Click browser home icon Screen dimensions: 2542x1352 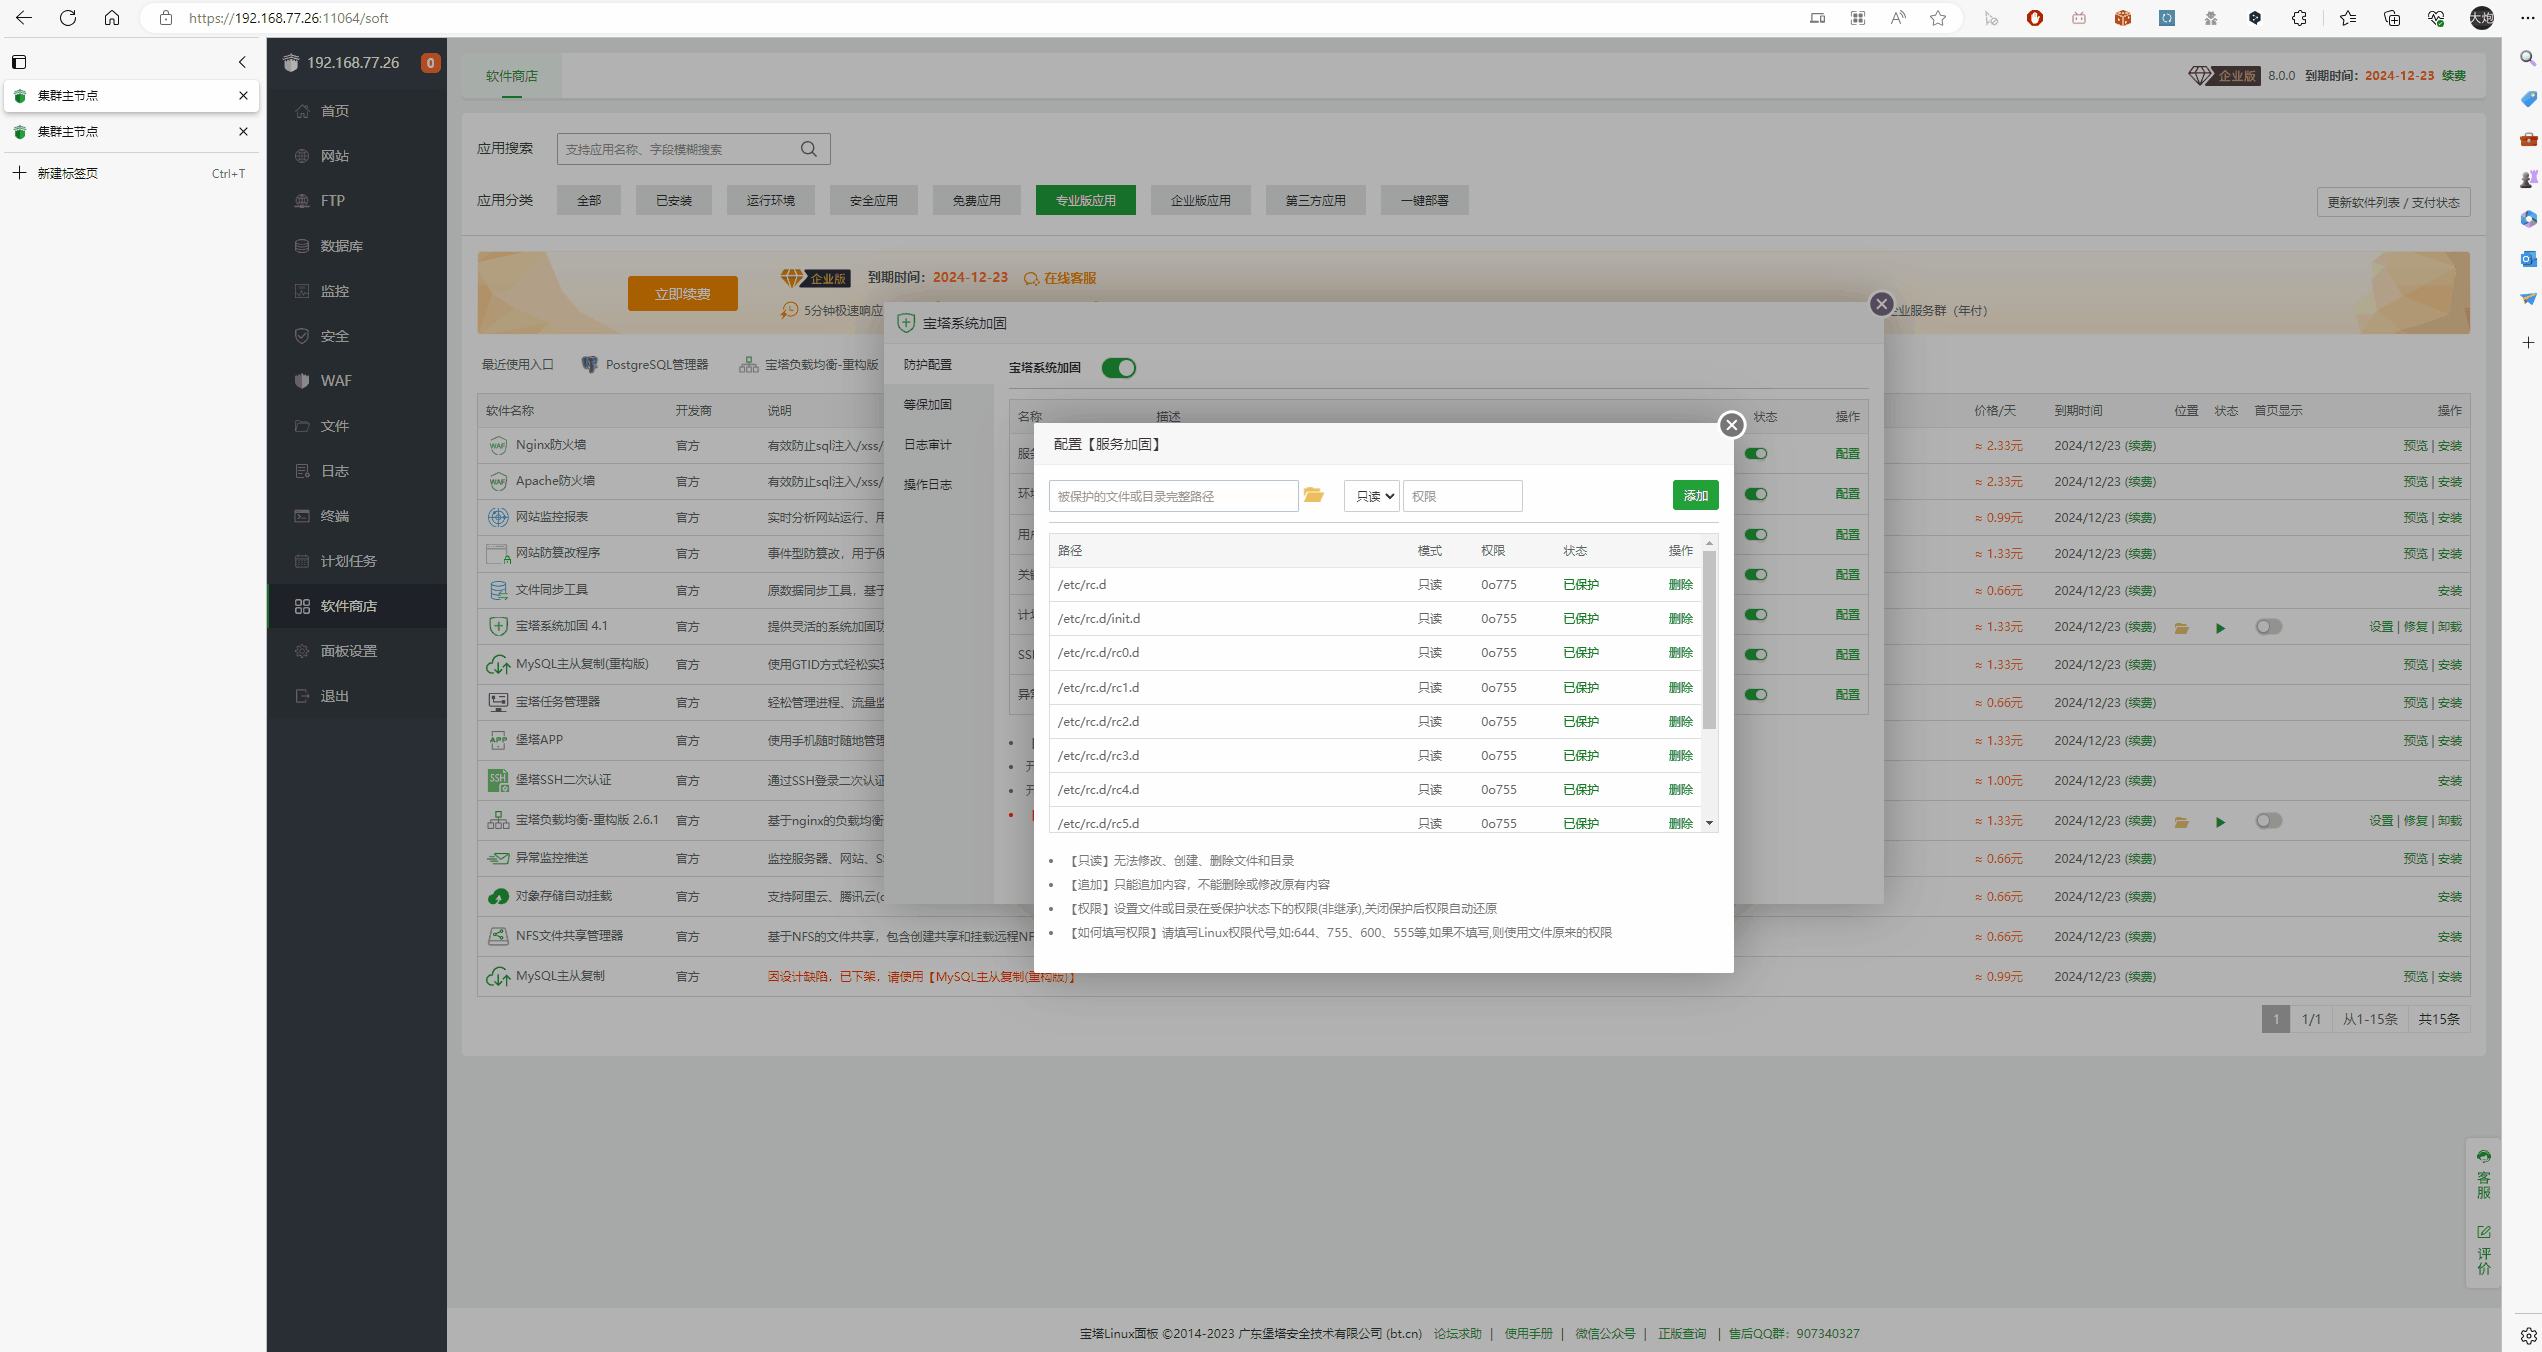[112, 18]
